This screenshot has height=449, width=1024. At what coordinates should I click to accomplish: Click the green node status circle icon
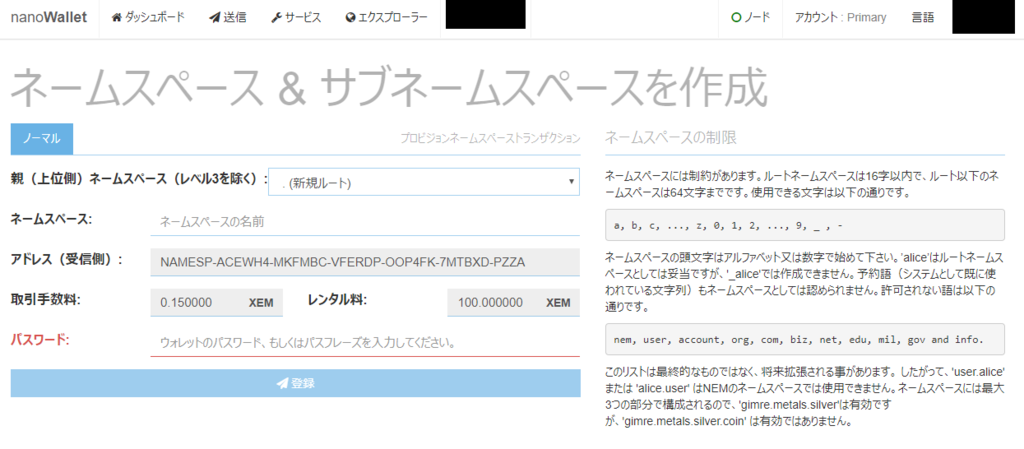[736, 18]
